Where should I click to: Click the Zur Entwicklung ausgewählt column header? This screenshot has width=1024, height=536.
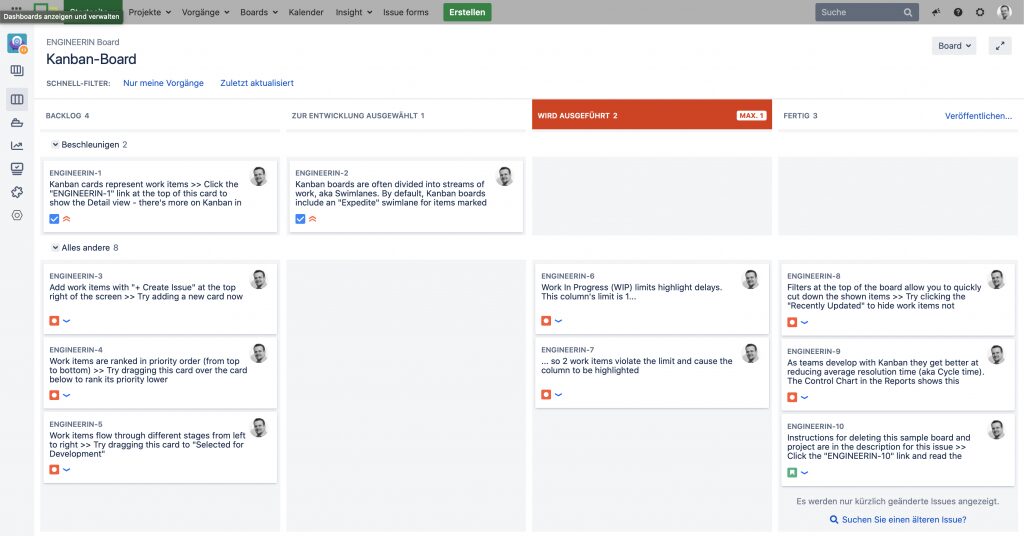pos(358,116)
